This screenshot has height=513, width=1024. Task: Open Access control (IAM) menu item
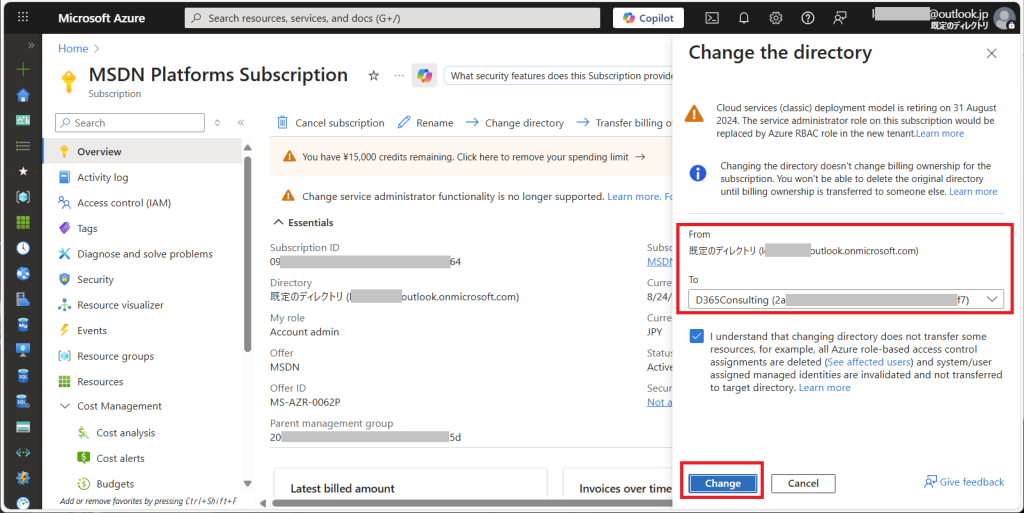click(123, 203)
